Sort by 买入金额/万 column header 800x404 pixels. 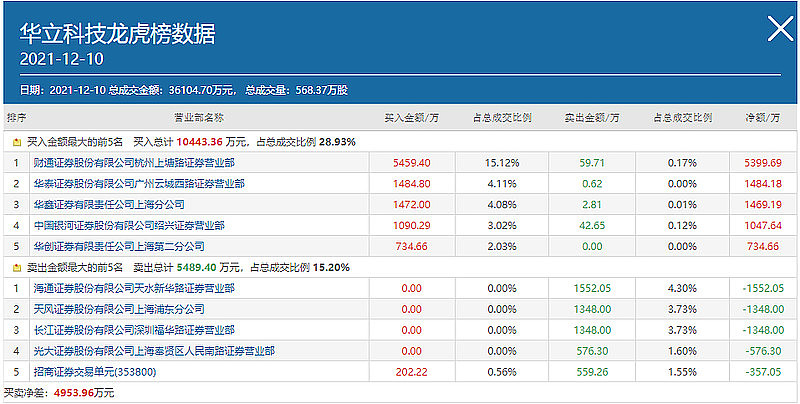(412, 119)
